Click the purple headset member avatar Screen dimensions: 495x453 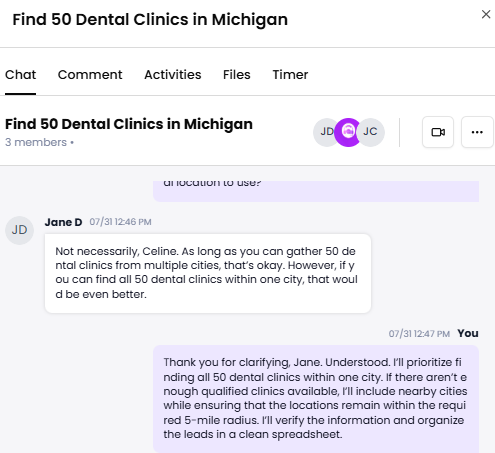pyautogui.click(x=348, y=132)
